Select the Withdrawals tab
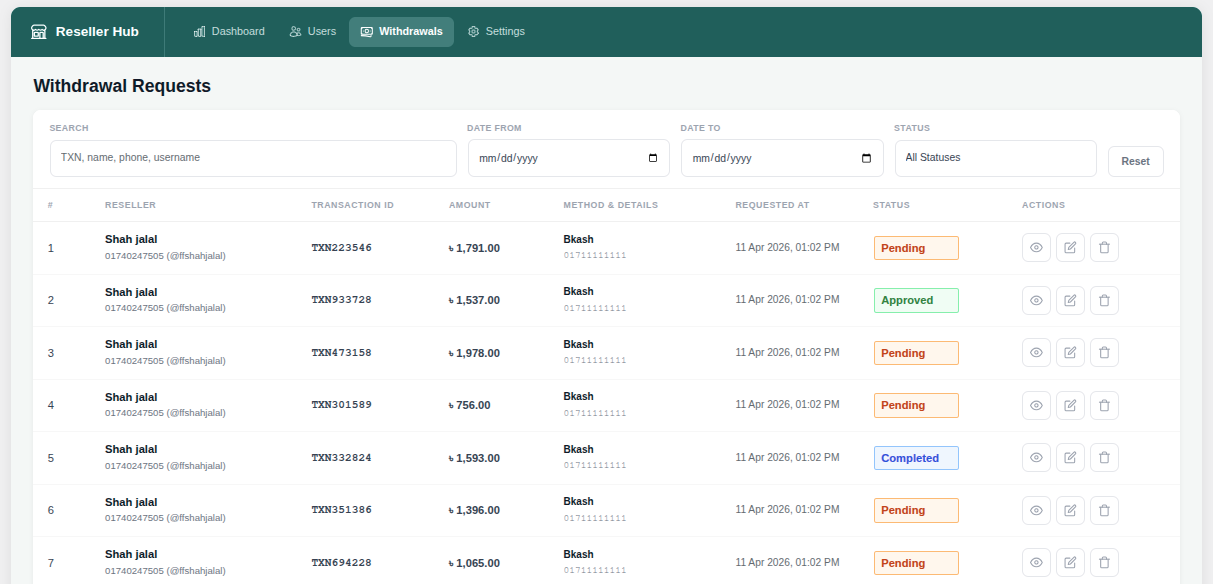 pyautogui.click(x=401, y=32)
